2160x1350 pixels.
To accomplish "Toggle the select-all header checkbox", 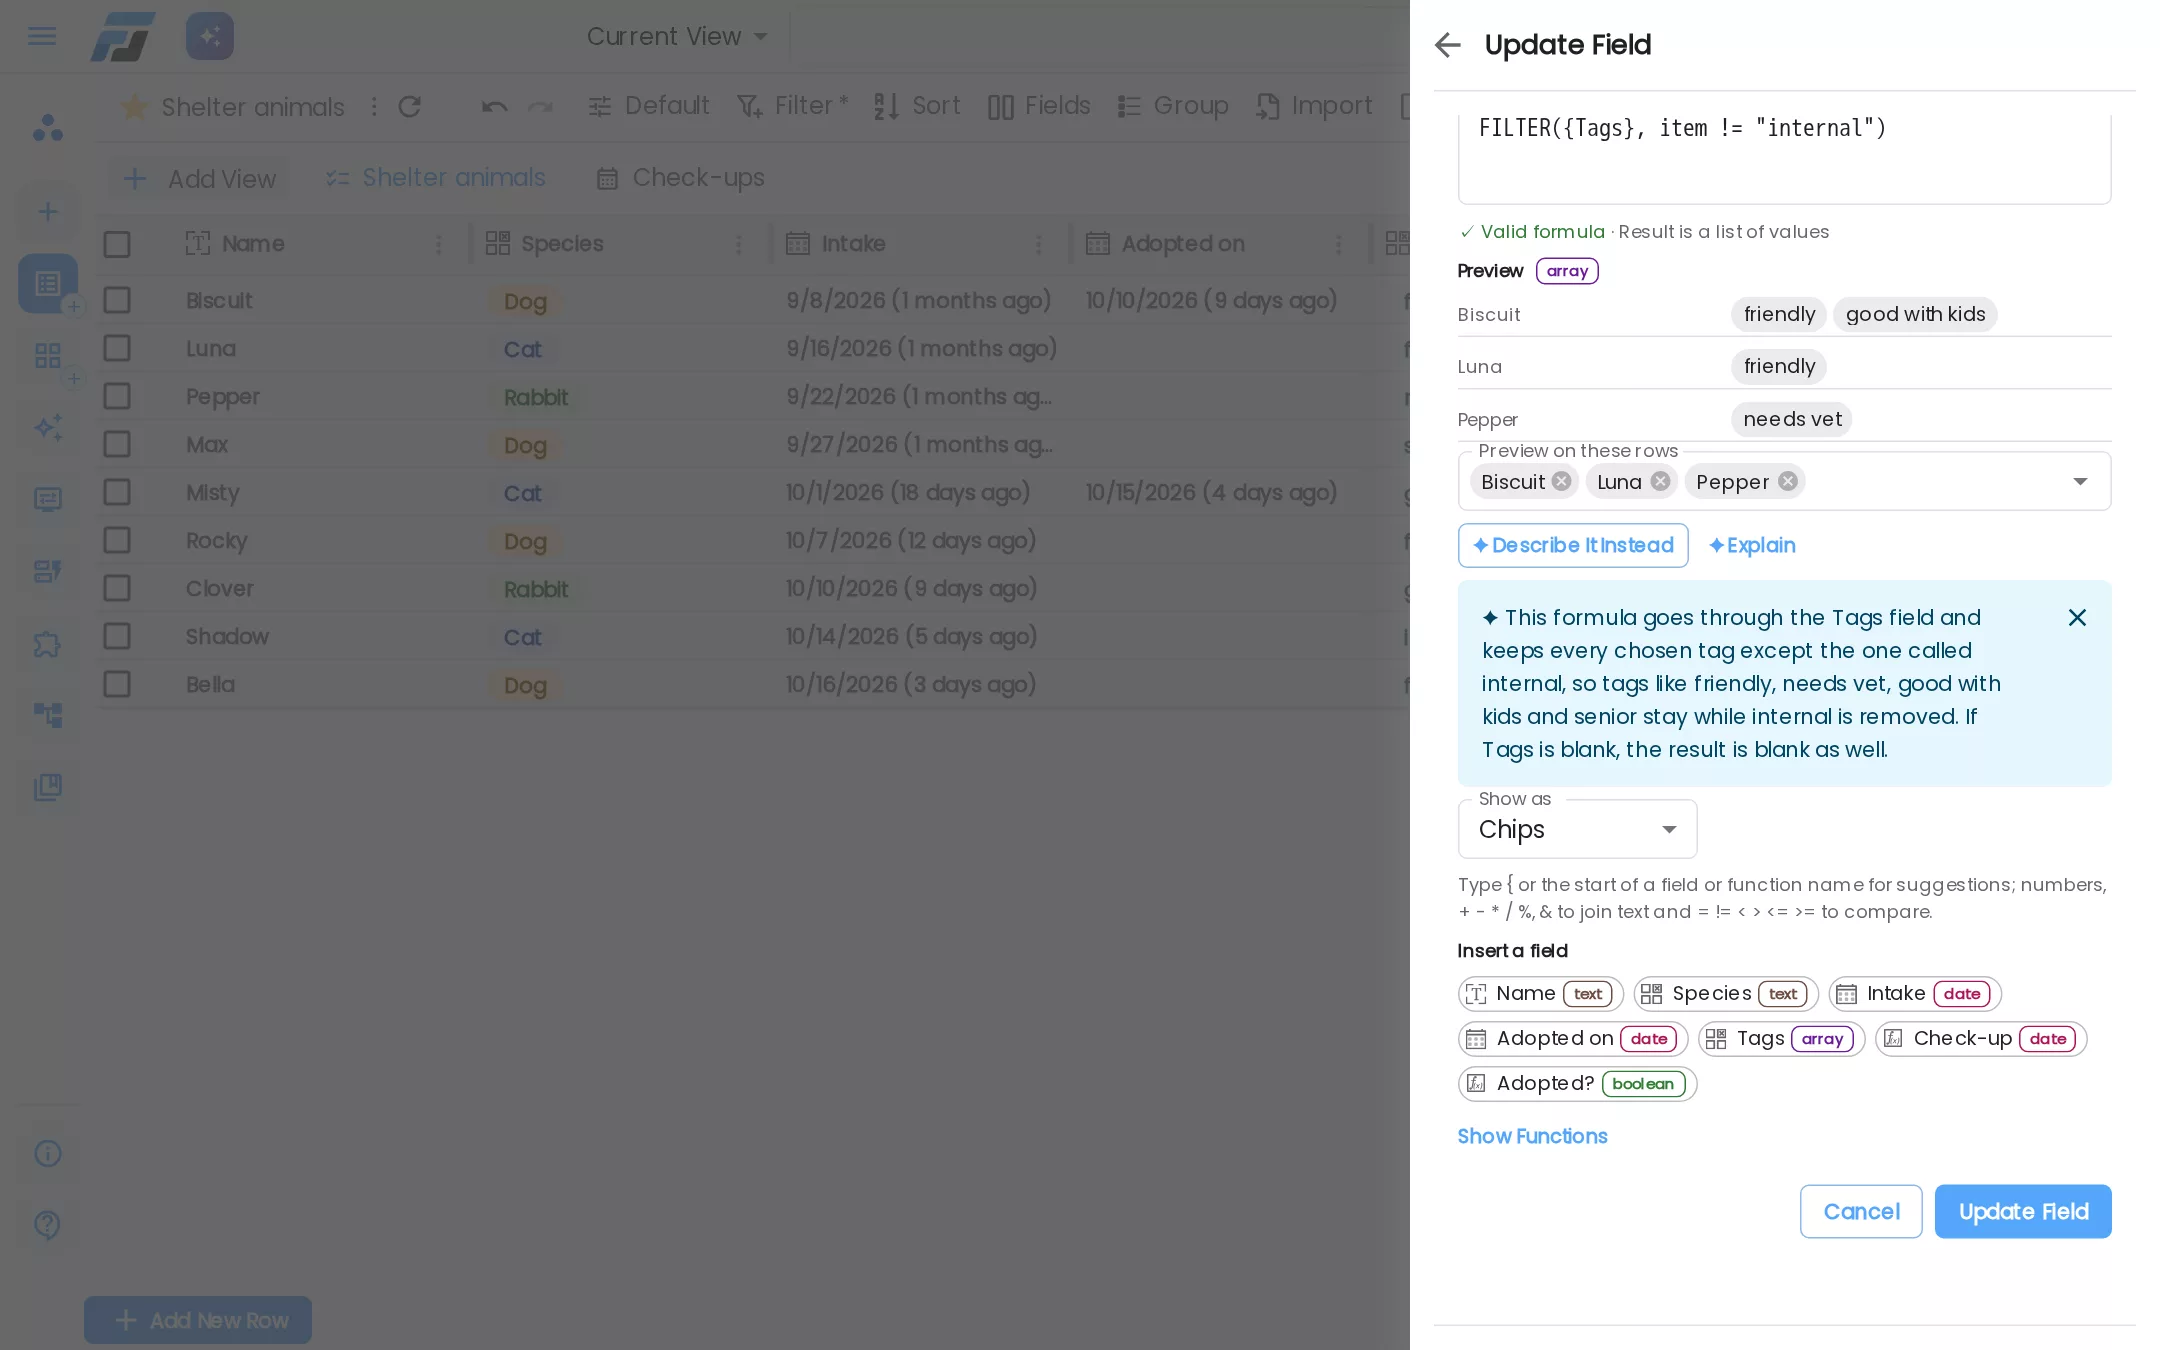I will point(117,244).
